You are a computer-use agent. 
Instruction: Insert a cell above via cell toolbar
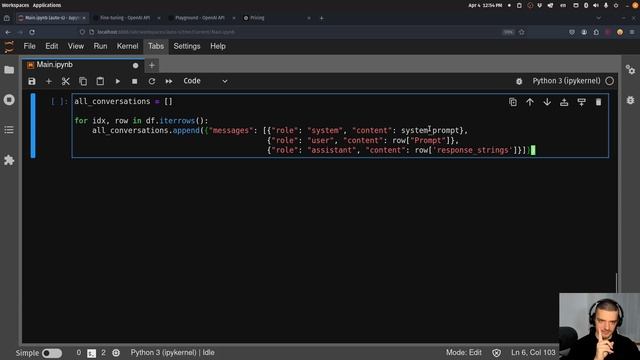[564, 102]
